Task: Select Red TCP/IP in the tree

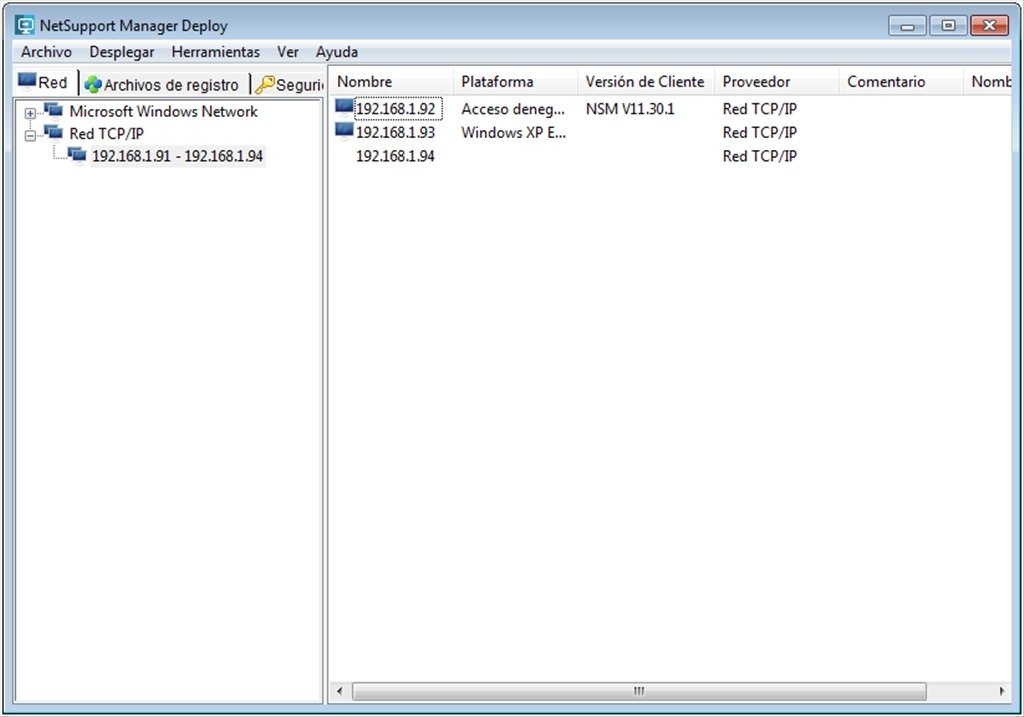Action: [x=106, y=134]
